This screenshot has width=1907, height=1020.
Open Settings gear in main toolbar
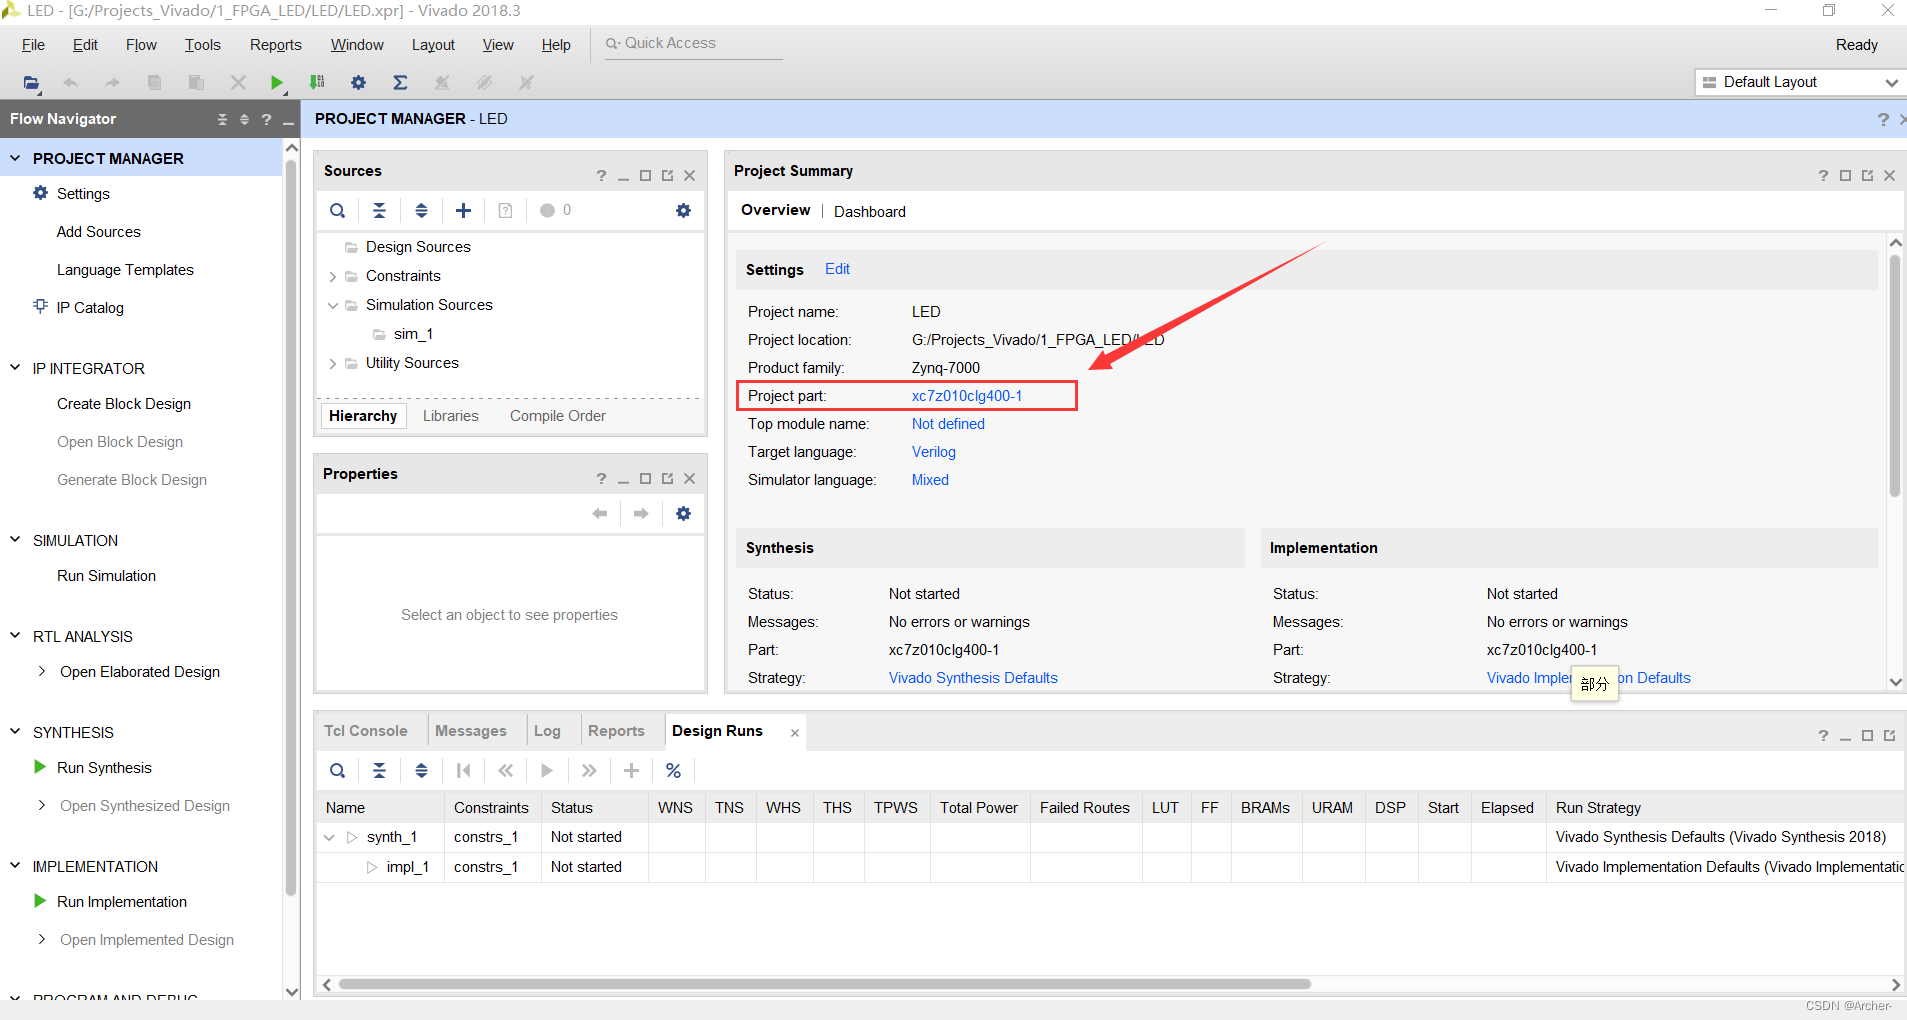click(x=358, y=83)
